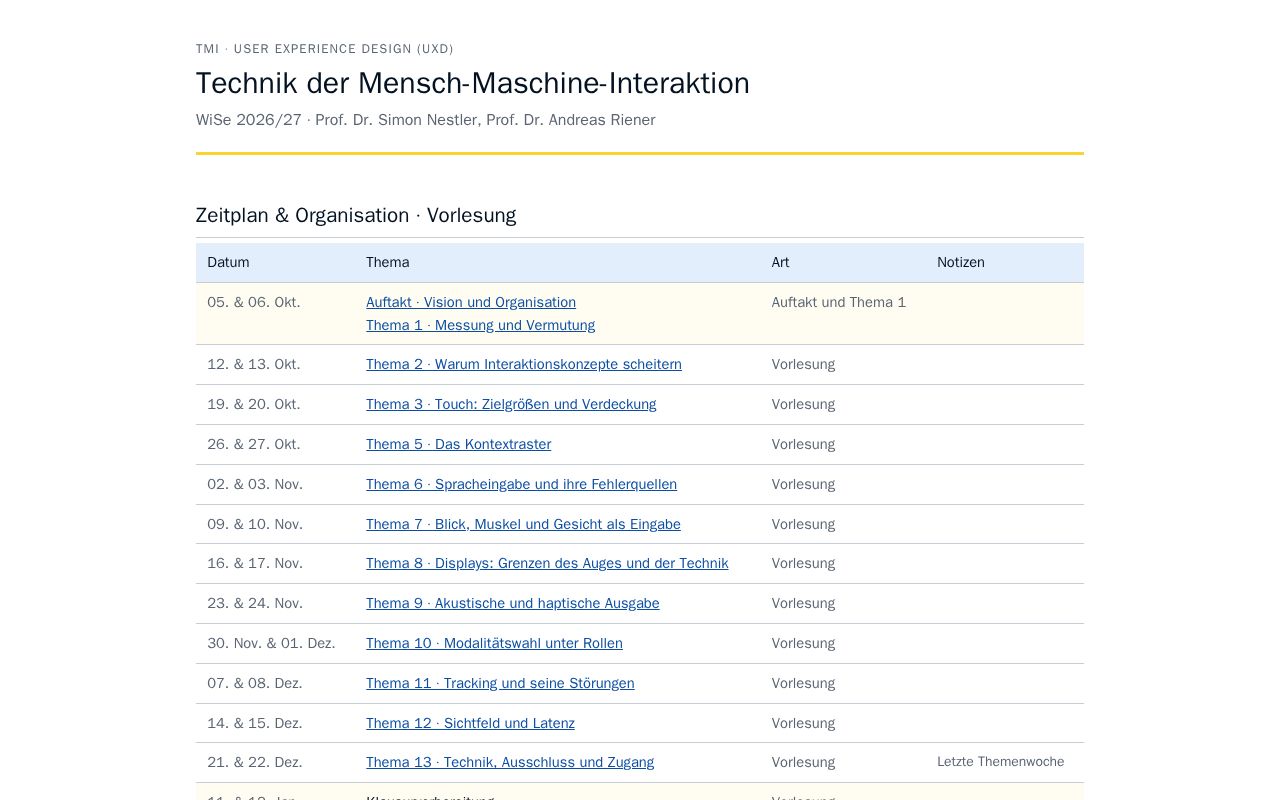Open Thema 13 Technik, Ausschluss und Zugang
This screenshot has width=1280, height=800.
510,762
